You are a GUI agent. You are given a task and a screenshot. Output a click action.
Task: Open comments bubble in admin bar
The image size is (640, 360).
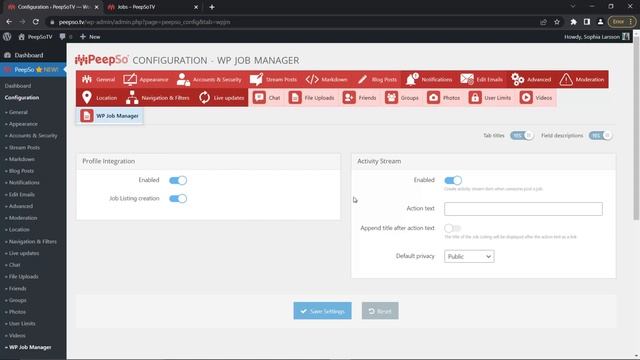(x=62, y=37)
